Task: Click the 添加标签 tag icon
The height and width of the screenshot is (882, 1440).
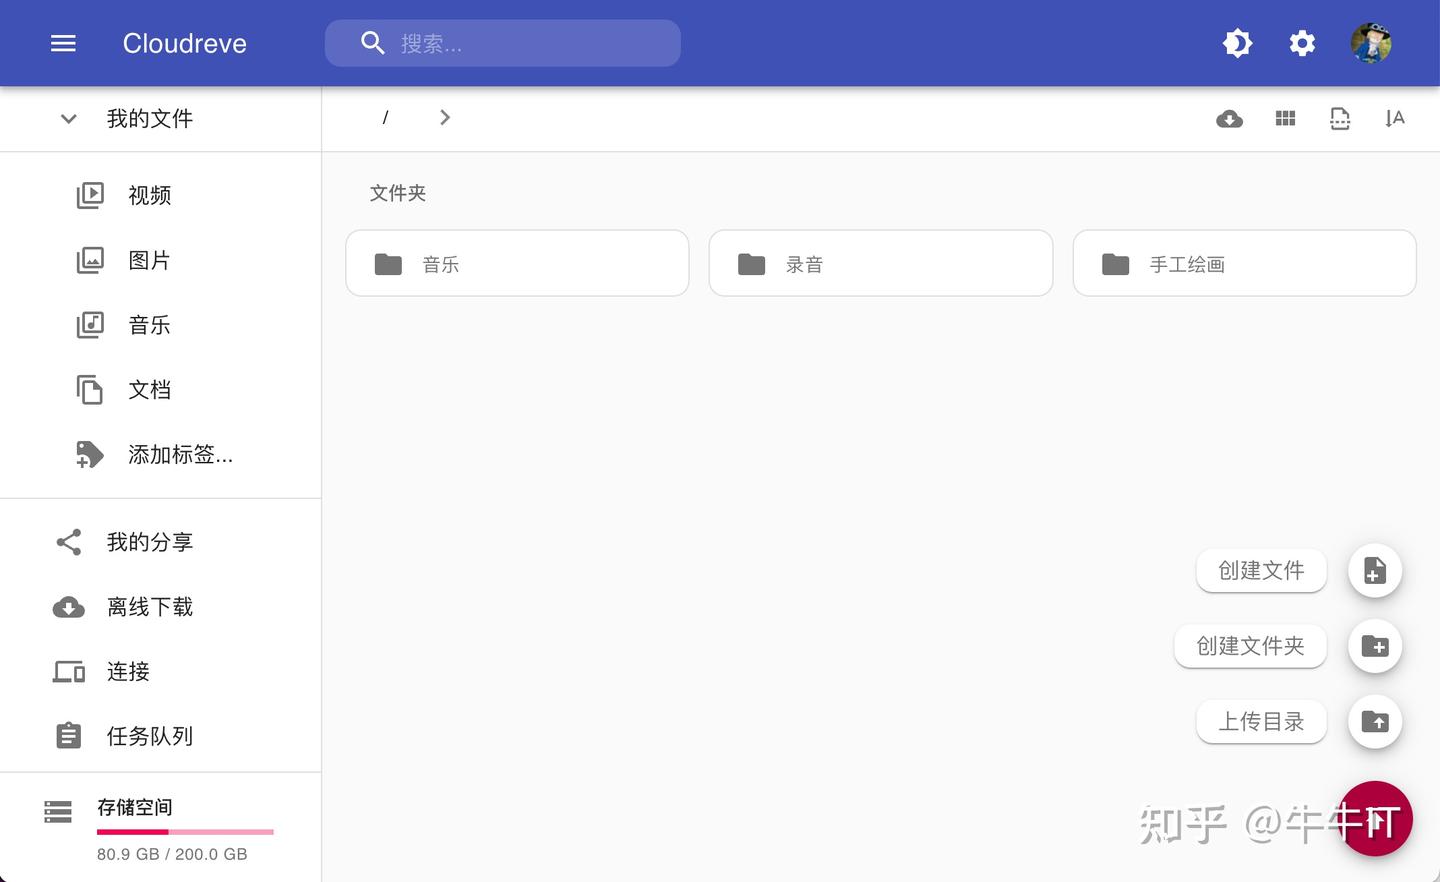Action: click(x=90, y=454)
